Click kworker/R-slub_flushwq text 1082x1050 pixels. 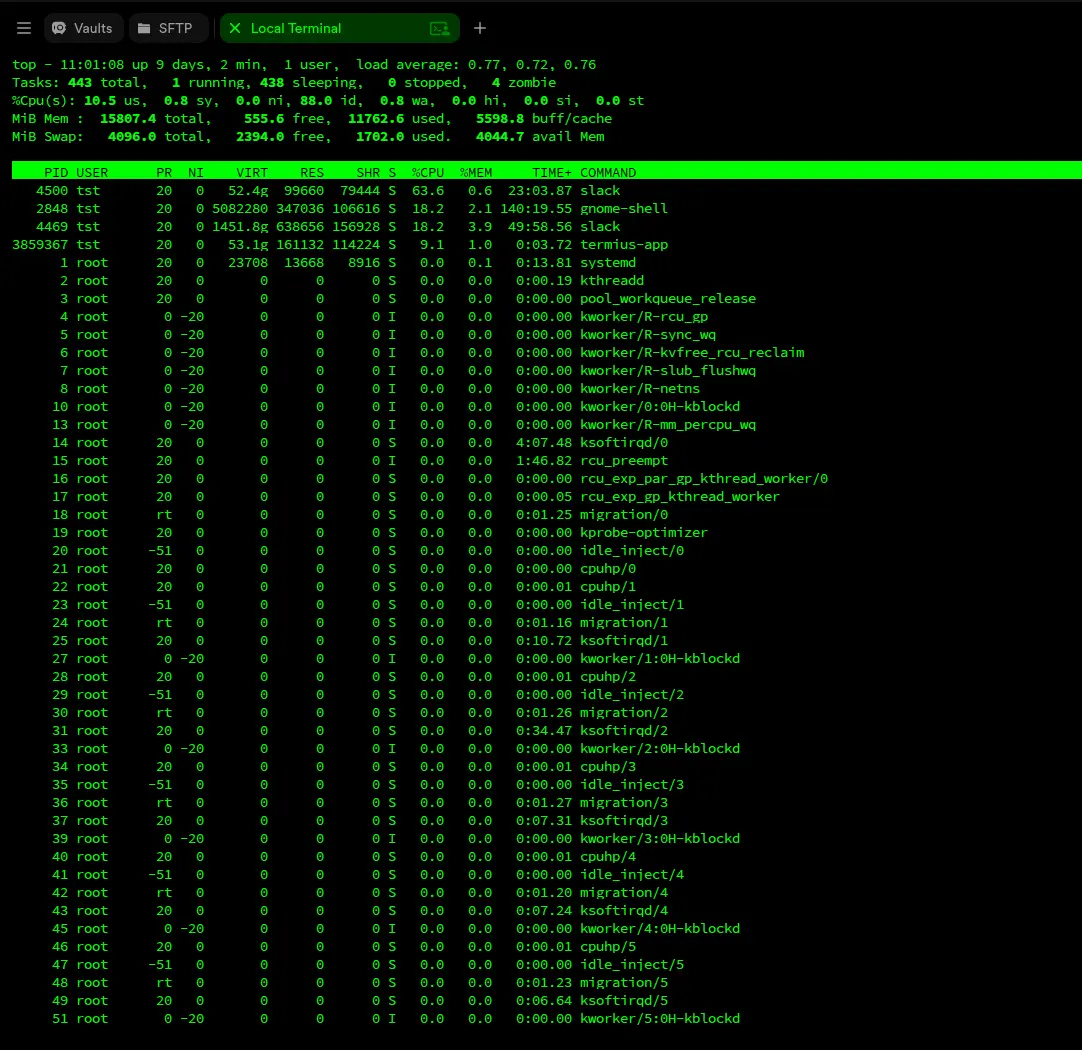click(x=668, y=370)
